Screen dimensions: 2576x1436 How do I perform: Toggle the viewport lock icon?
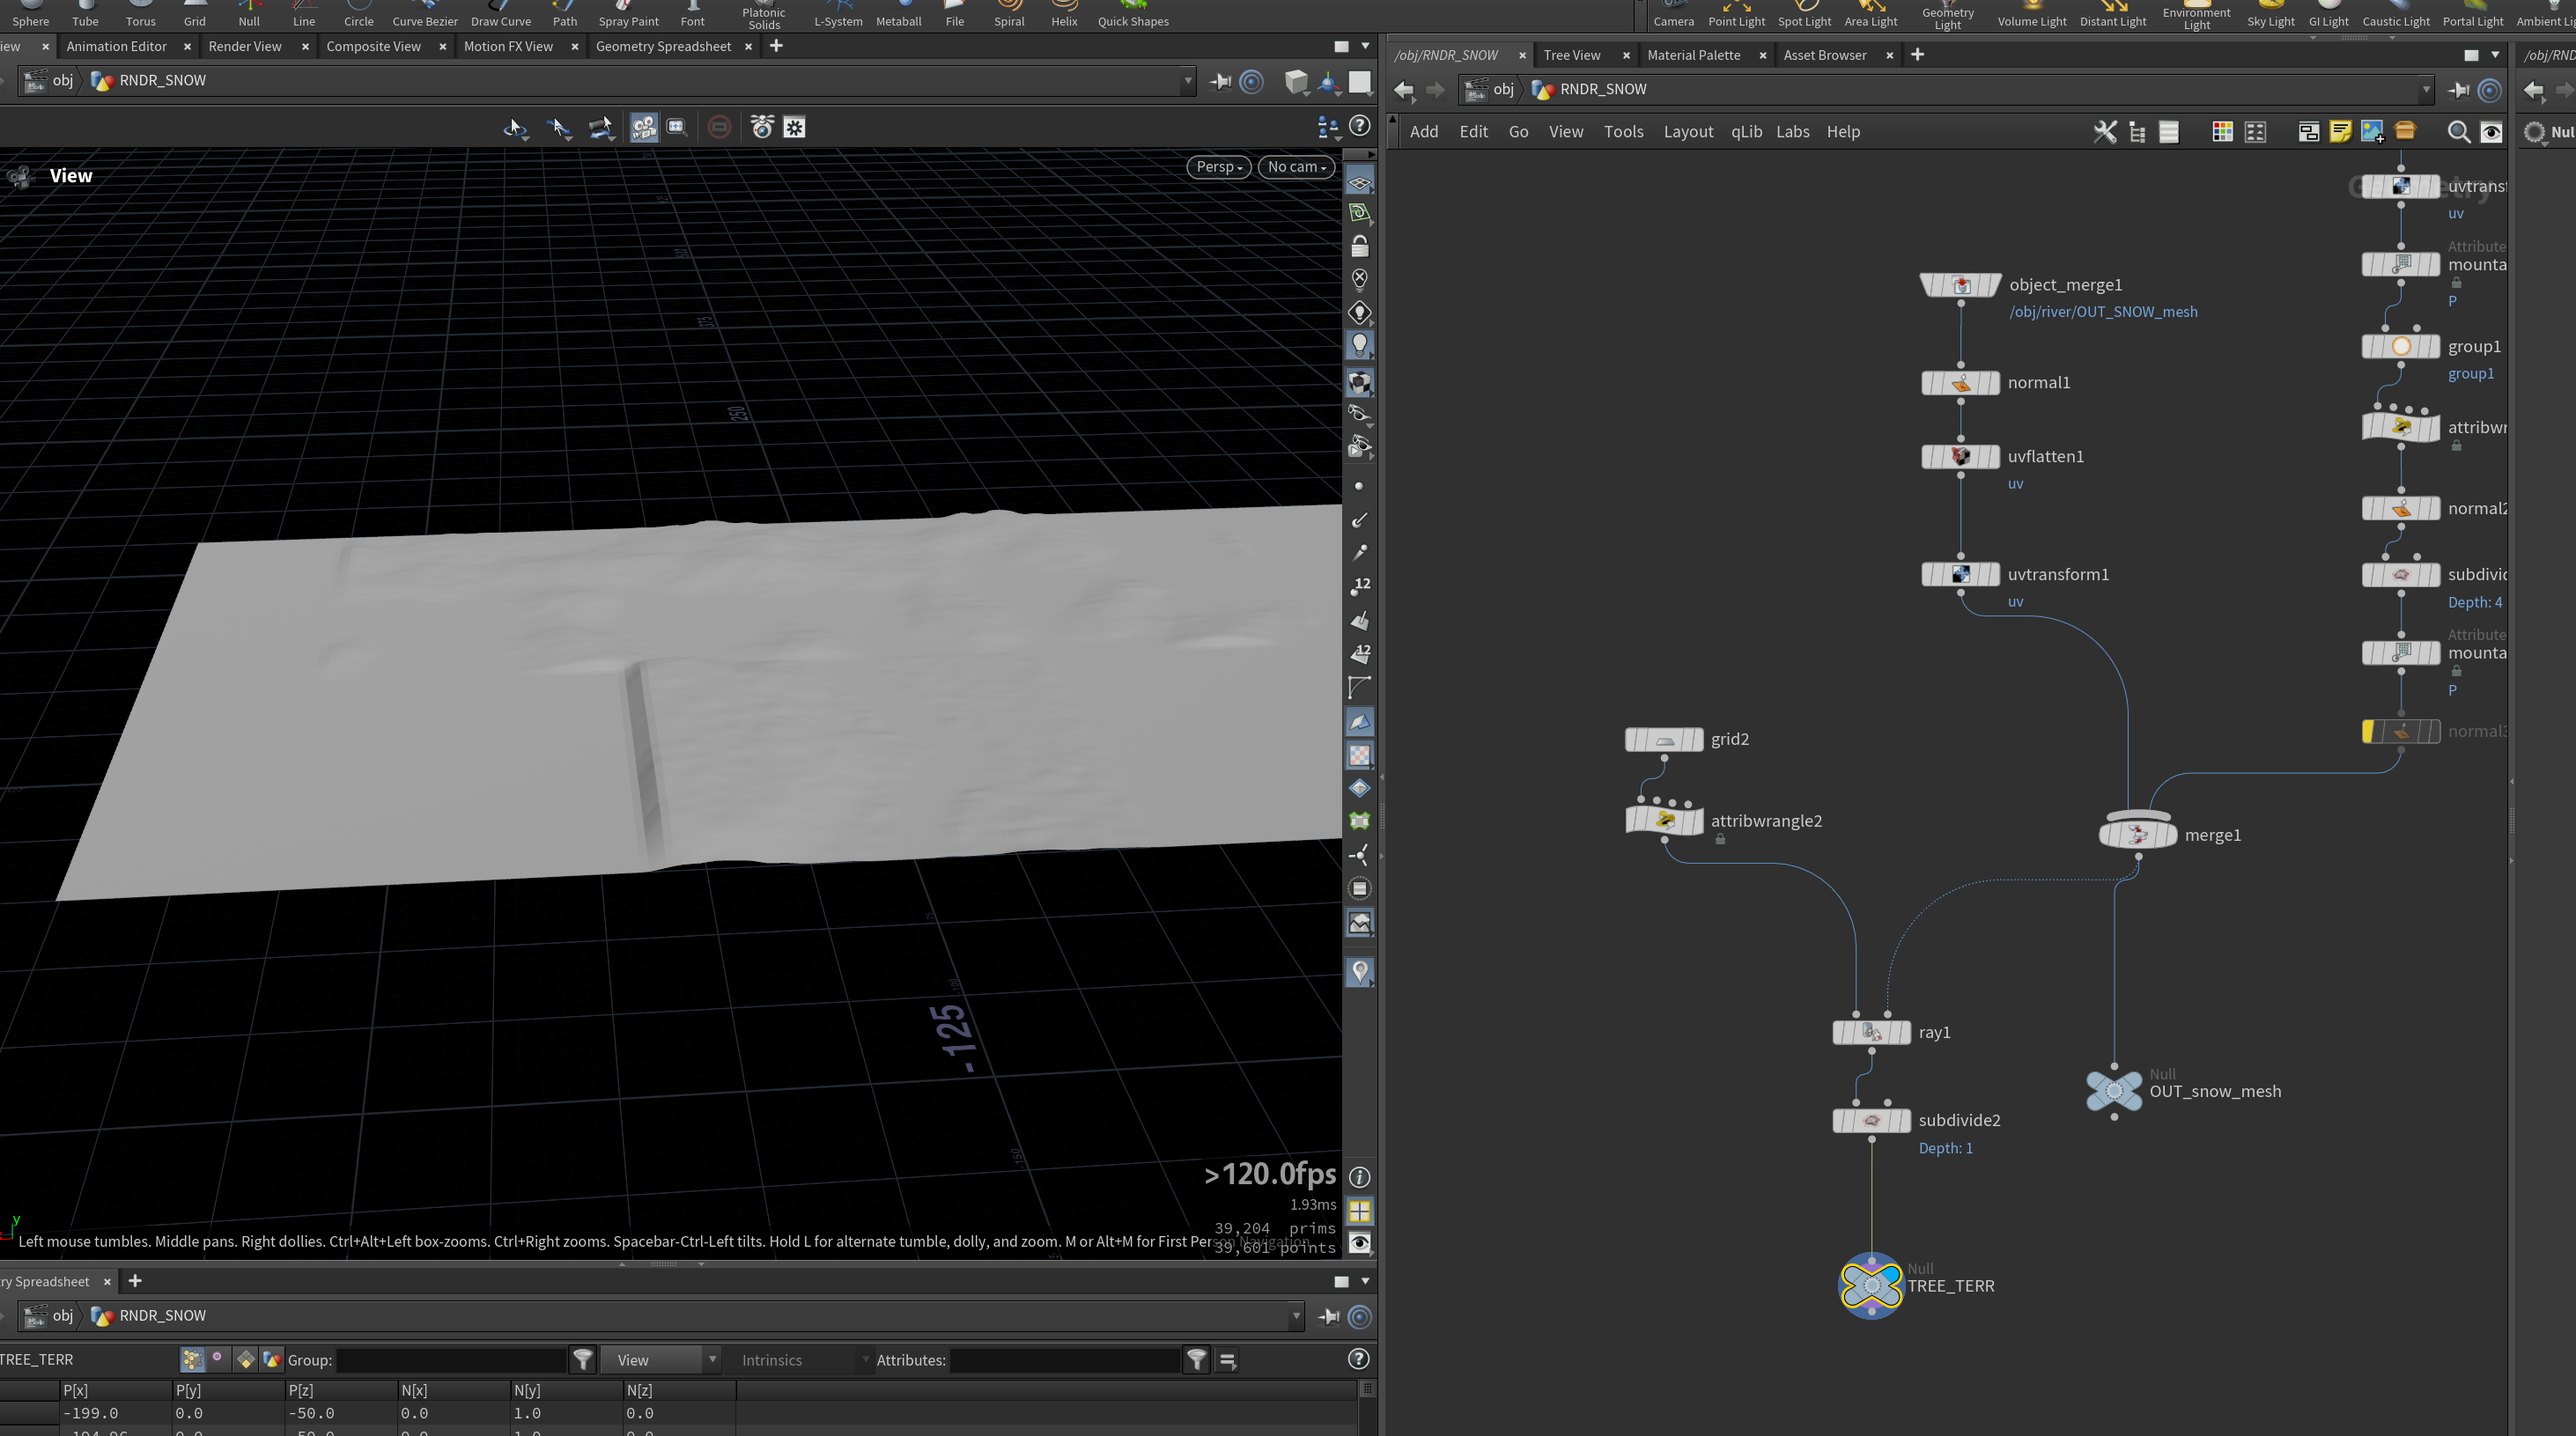click(x=1359, y=246)
